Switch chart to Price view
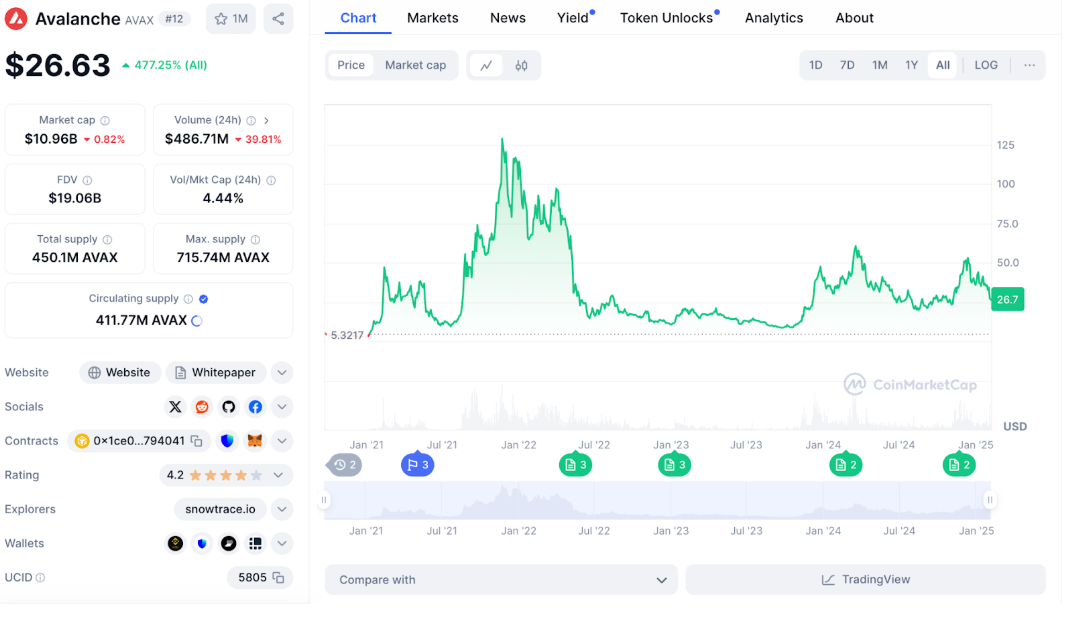This screenshot has width=1072, height=622. point(351,66)
